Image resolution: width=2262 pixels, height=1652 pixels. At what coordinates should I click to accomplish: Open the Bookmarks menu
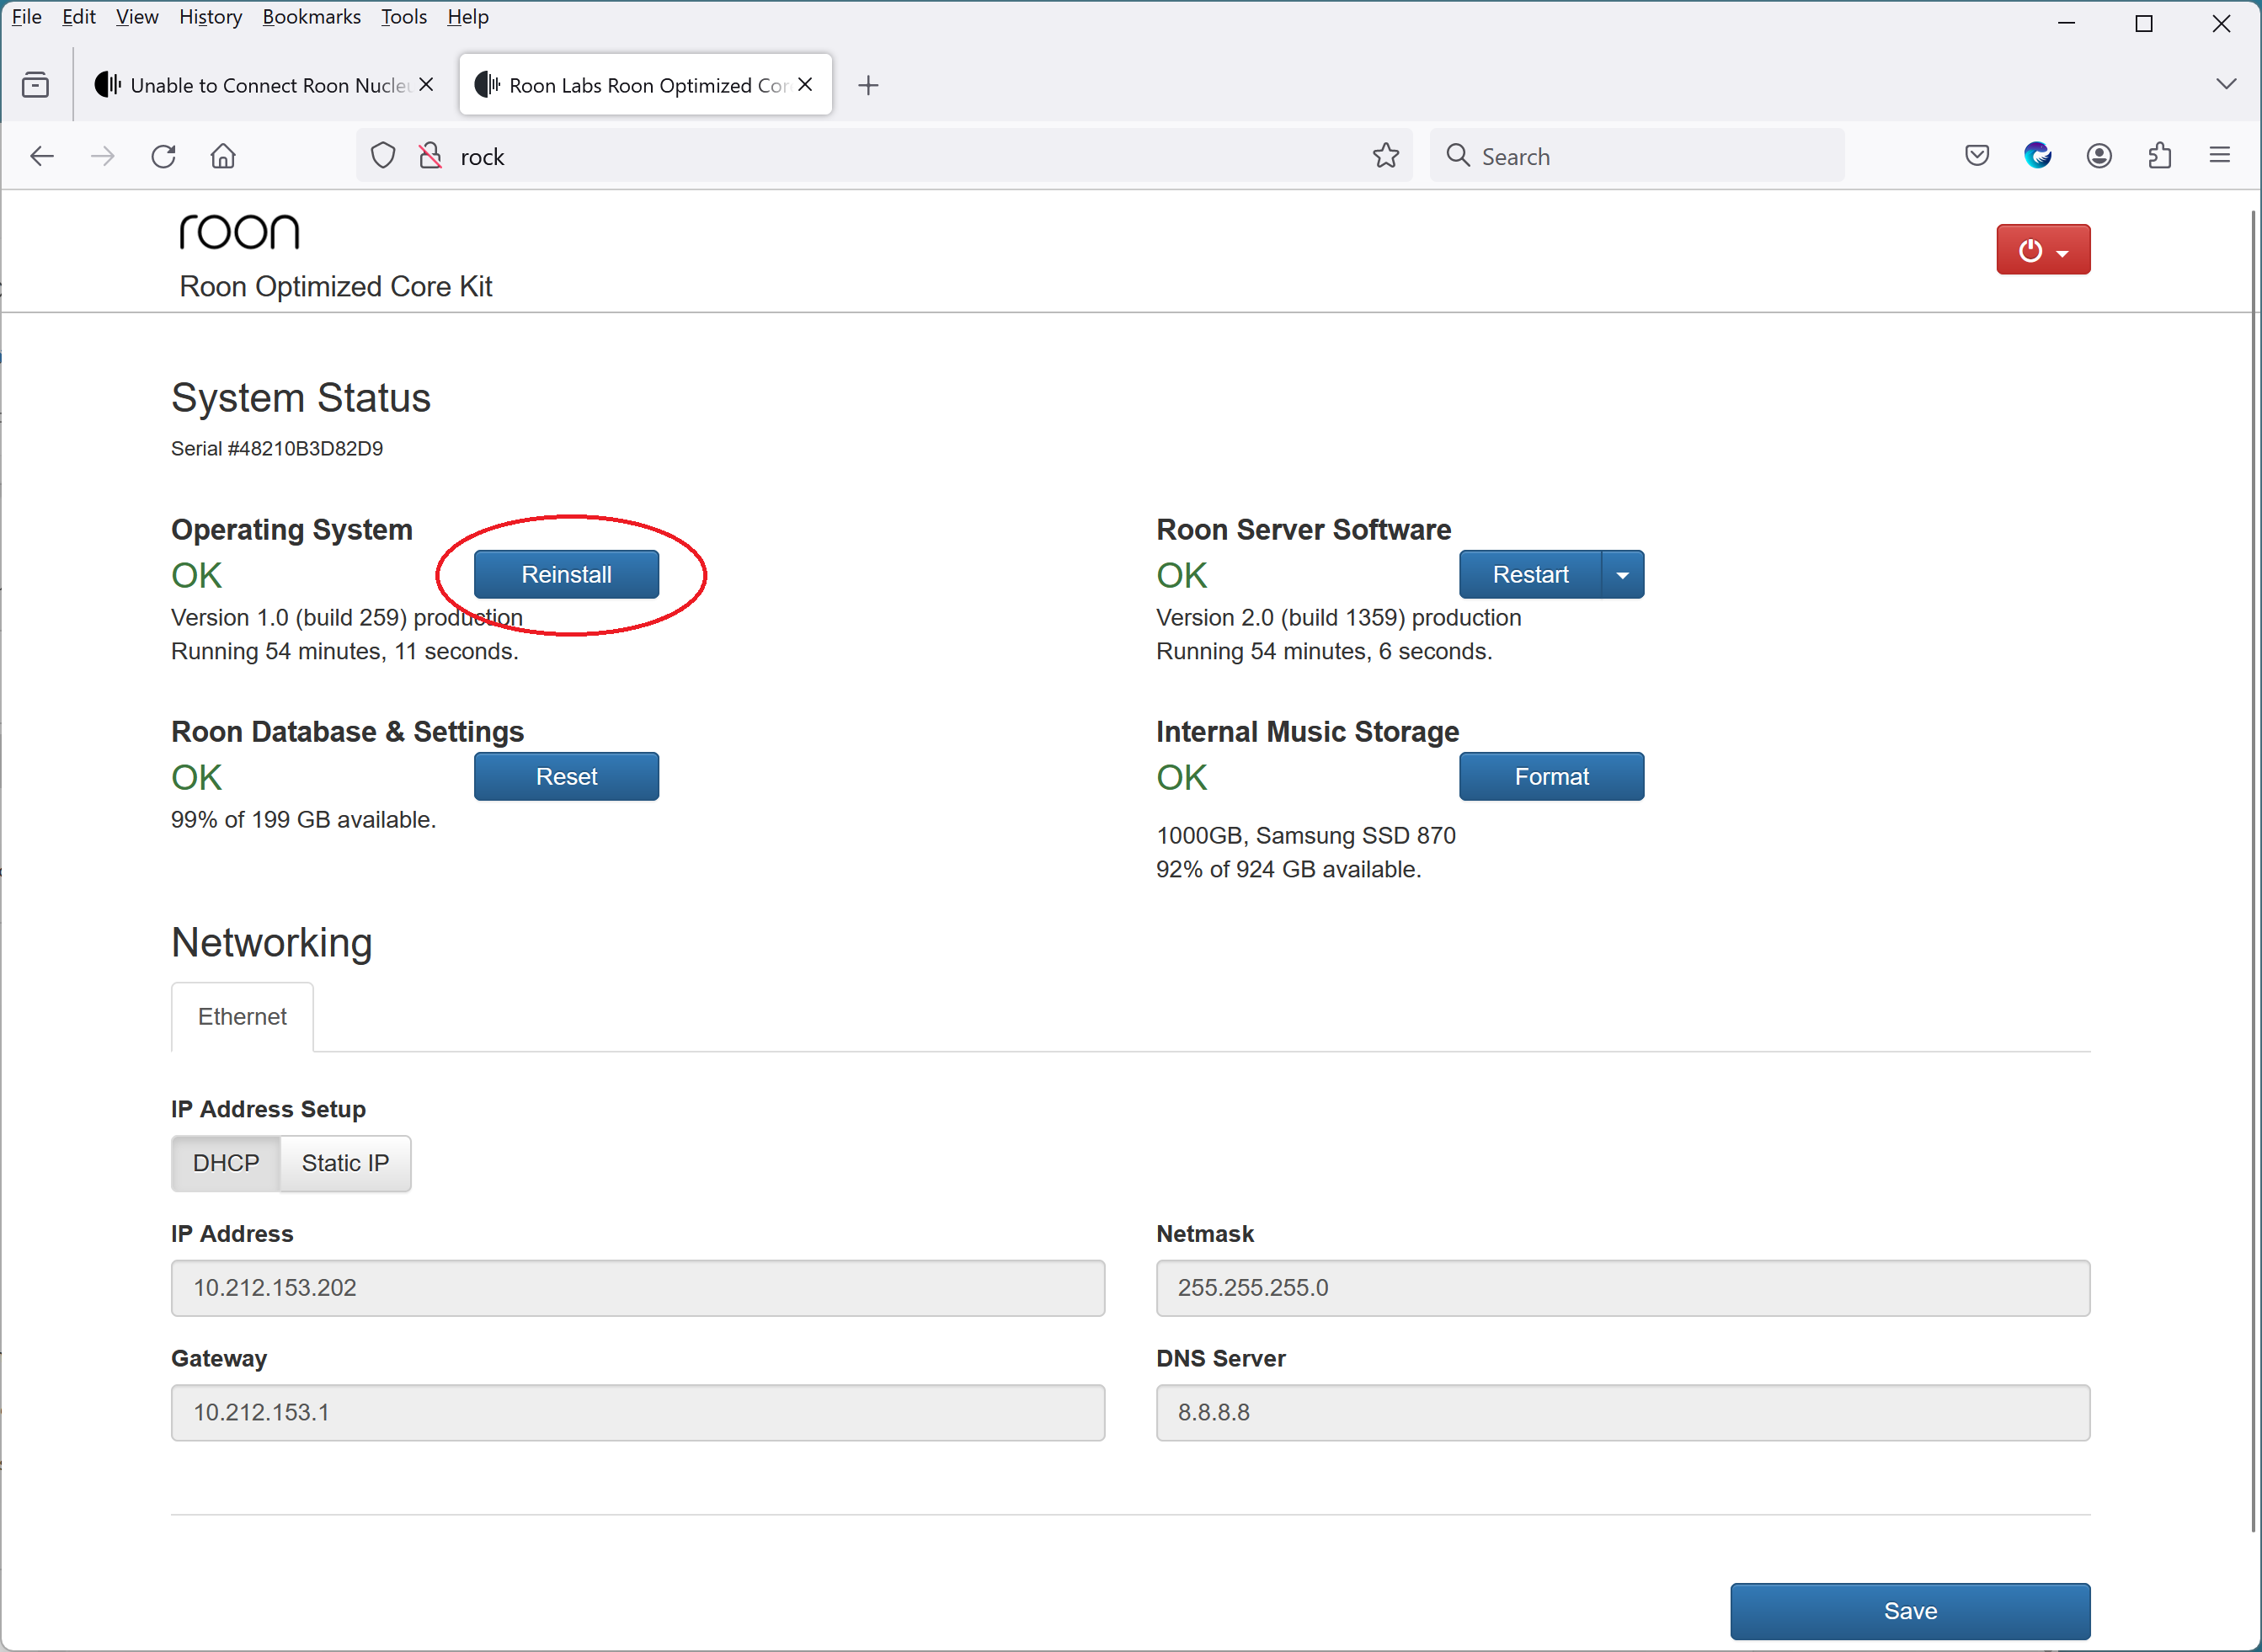311,17
